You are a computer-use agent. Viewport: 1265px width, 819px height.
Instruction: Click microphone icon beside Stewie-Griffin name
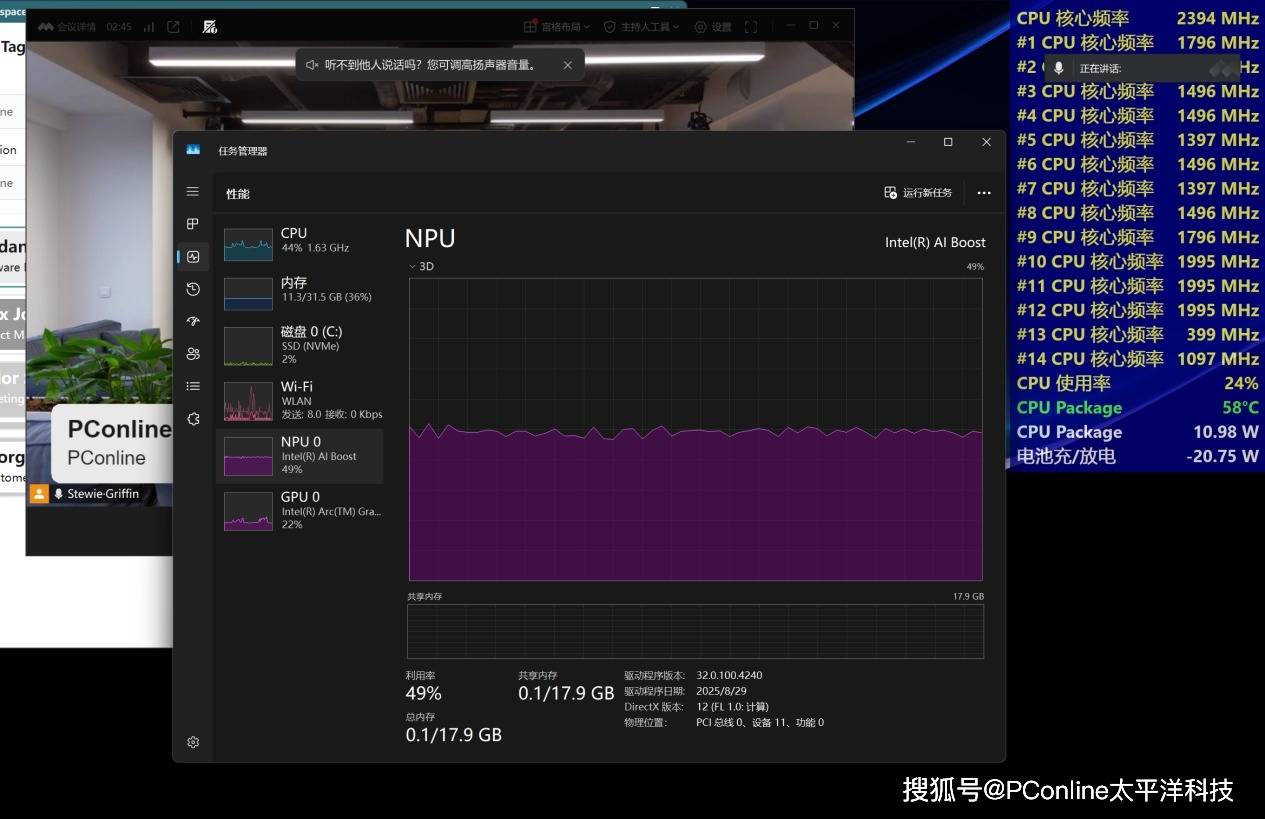(59, 494)
